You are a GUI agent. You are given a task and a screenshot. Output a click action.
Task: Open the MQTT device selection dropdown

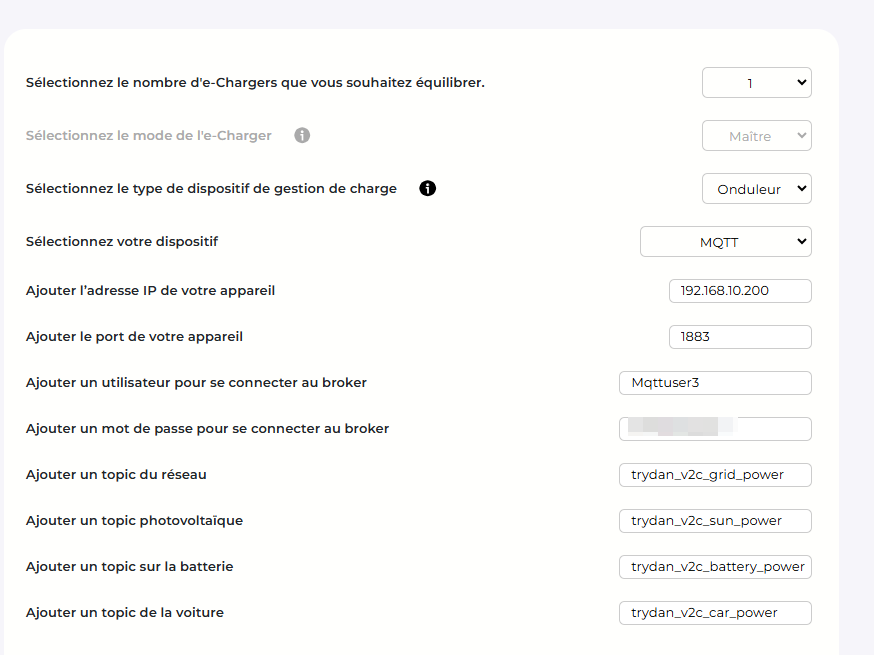[725, 242]
